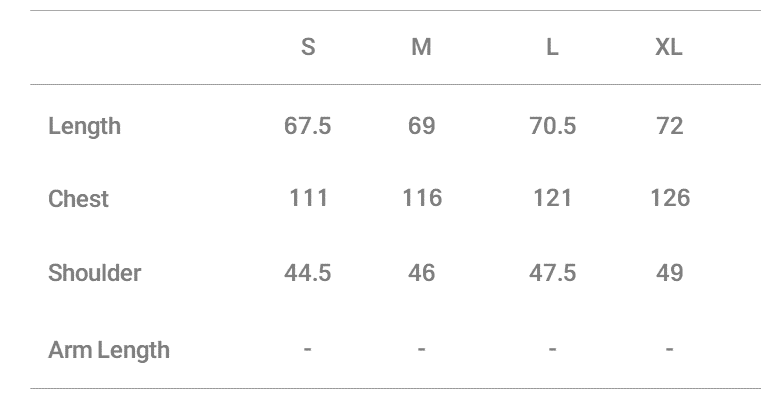The width and height of the screenshot is (761, 402).
Task: Select chest measurement 126
Action: pyautogui.click(x=669, y=198)
